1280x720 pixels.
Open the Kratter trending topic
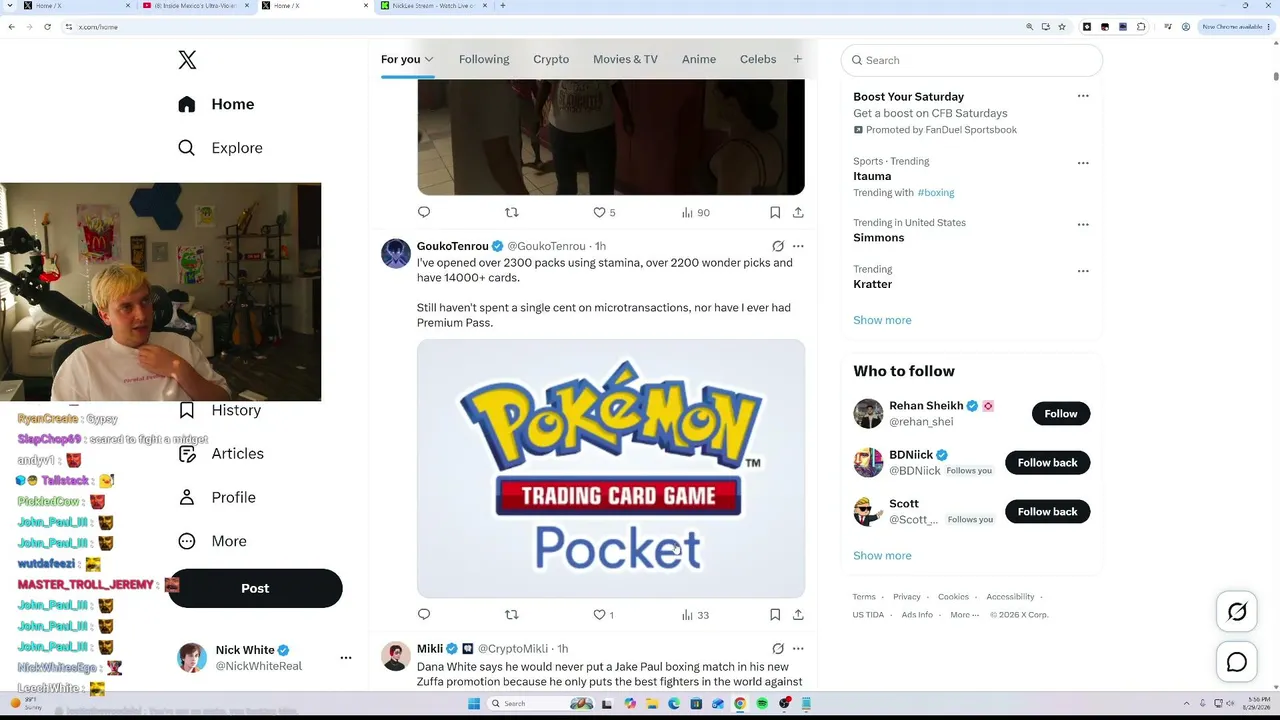point(872,284)
